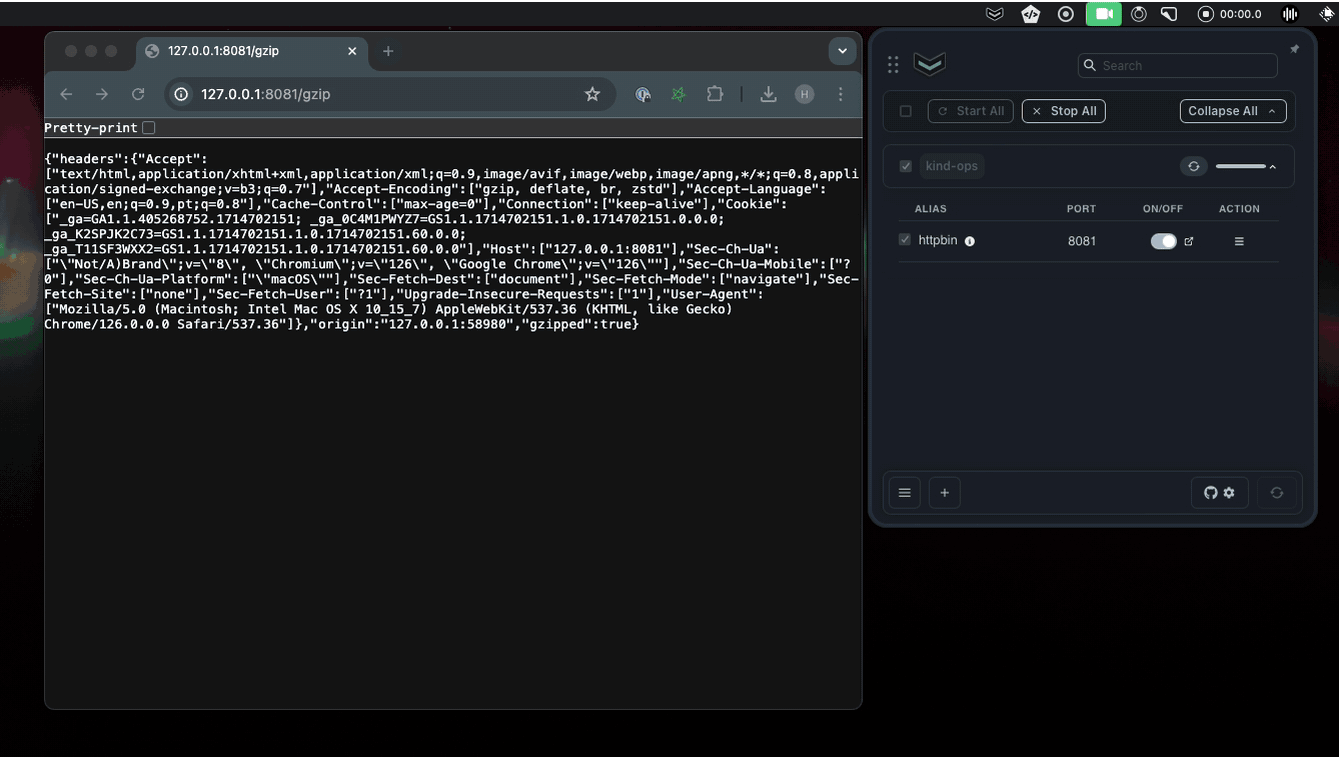This screenshot has height=757, width=1339.
Task: Open the browser tab list dropdown arrow
Action: pos(842,50)
